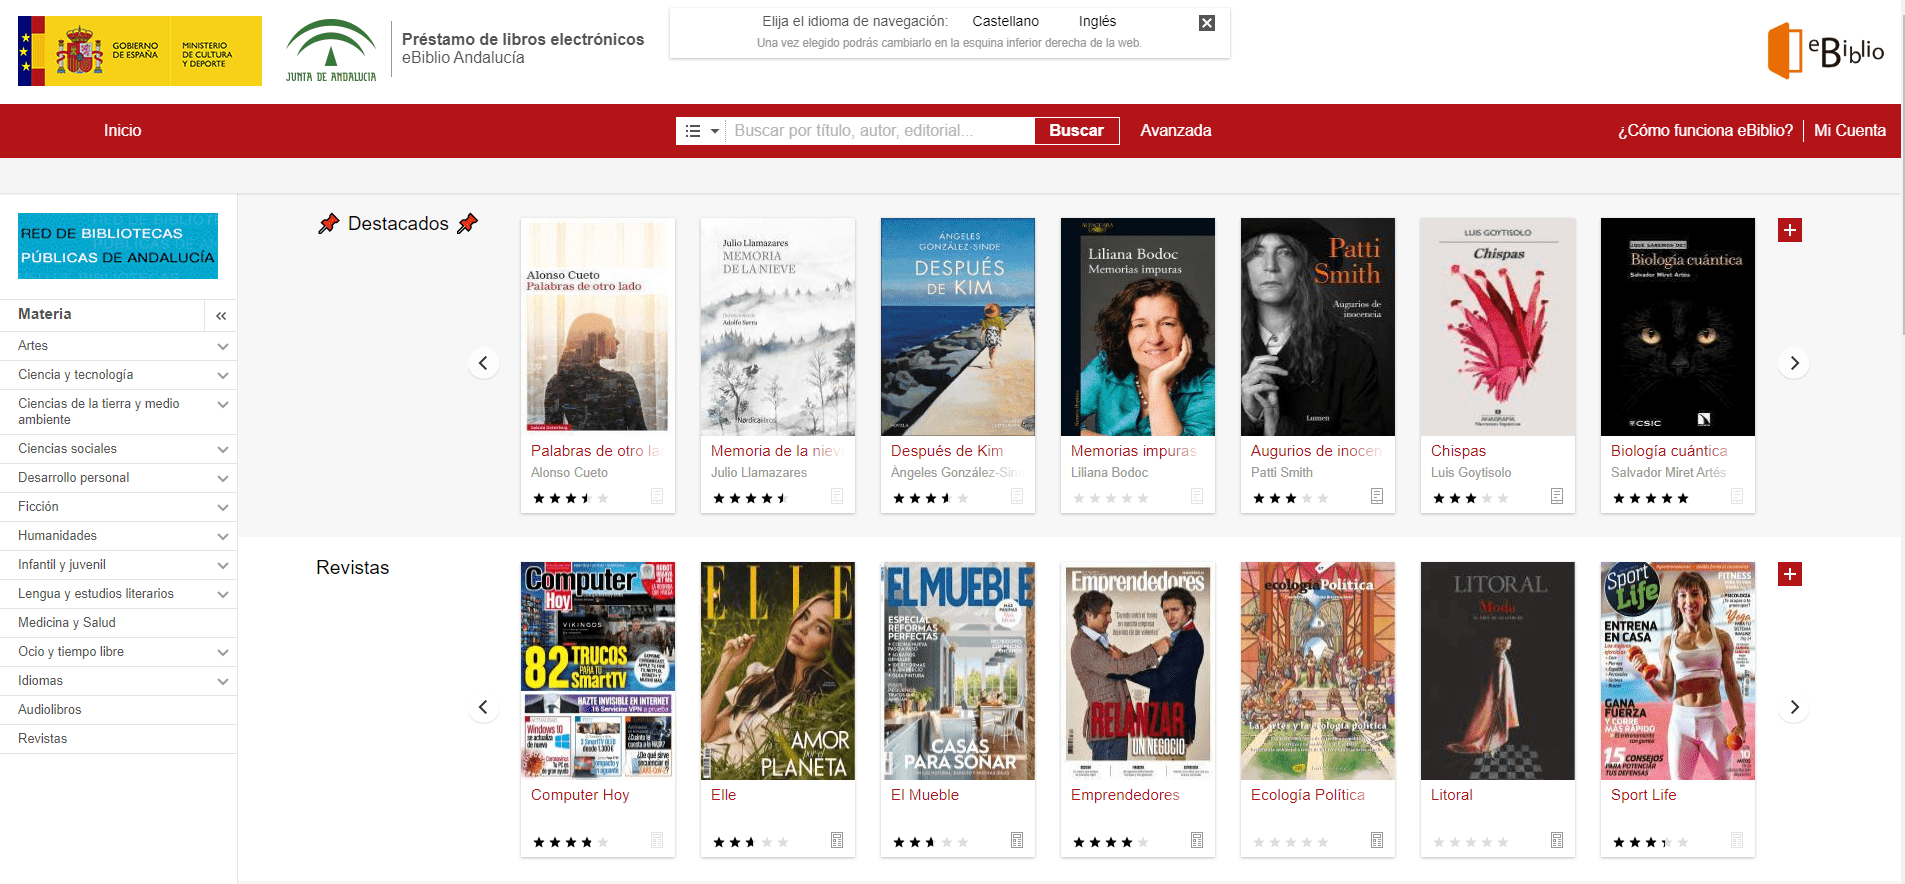Expand the Artes category
Image resolution: width=1905 pixels, height=884 pixels.
(x=222, y=346)
